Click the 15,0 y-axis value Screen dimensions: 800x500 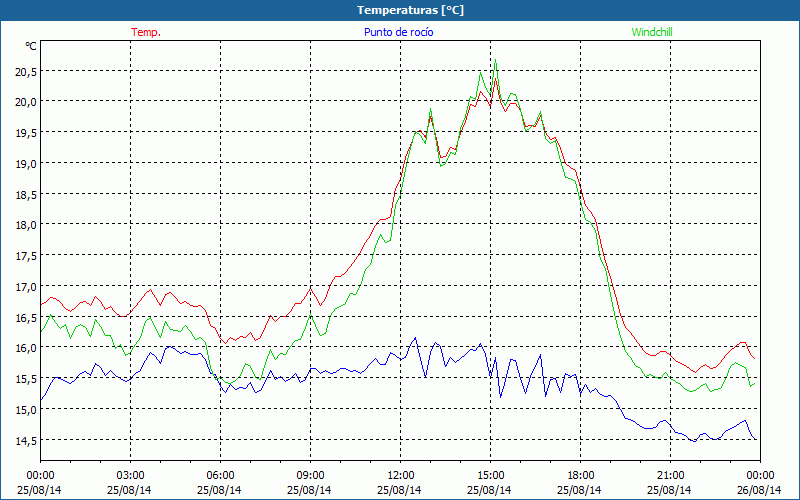coord(26,410)
